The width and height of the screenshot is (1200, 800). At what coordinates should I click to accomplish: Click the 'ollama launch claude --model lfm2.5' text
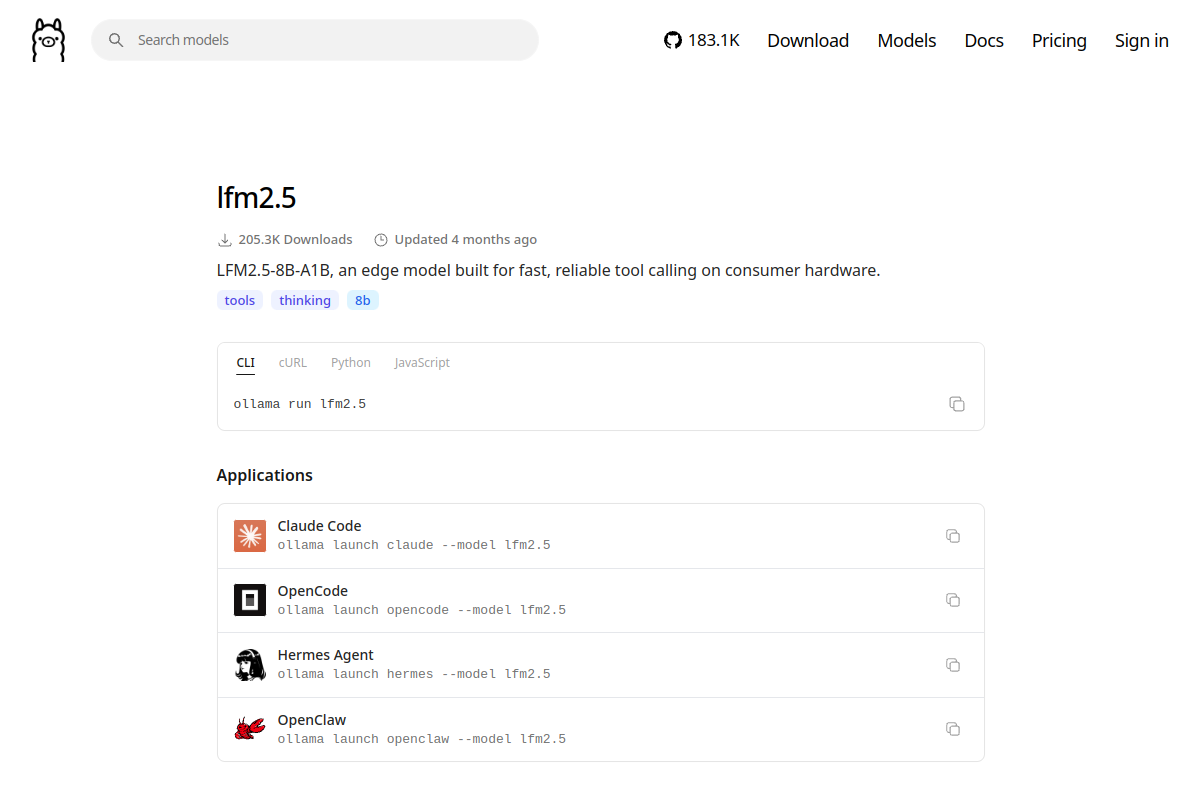414,545
